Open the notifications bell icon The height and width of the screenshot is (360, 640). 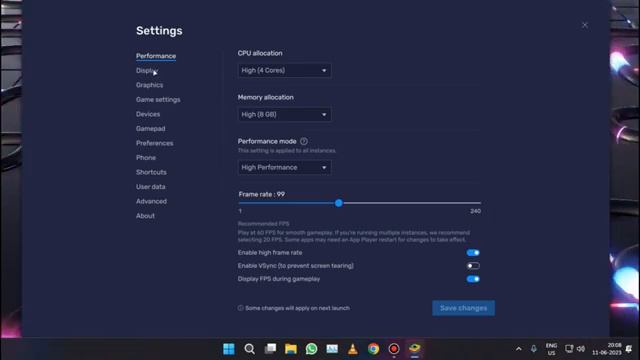[629, 349]
